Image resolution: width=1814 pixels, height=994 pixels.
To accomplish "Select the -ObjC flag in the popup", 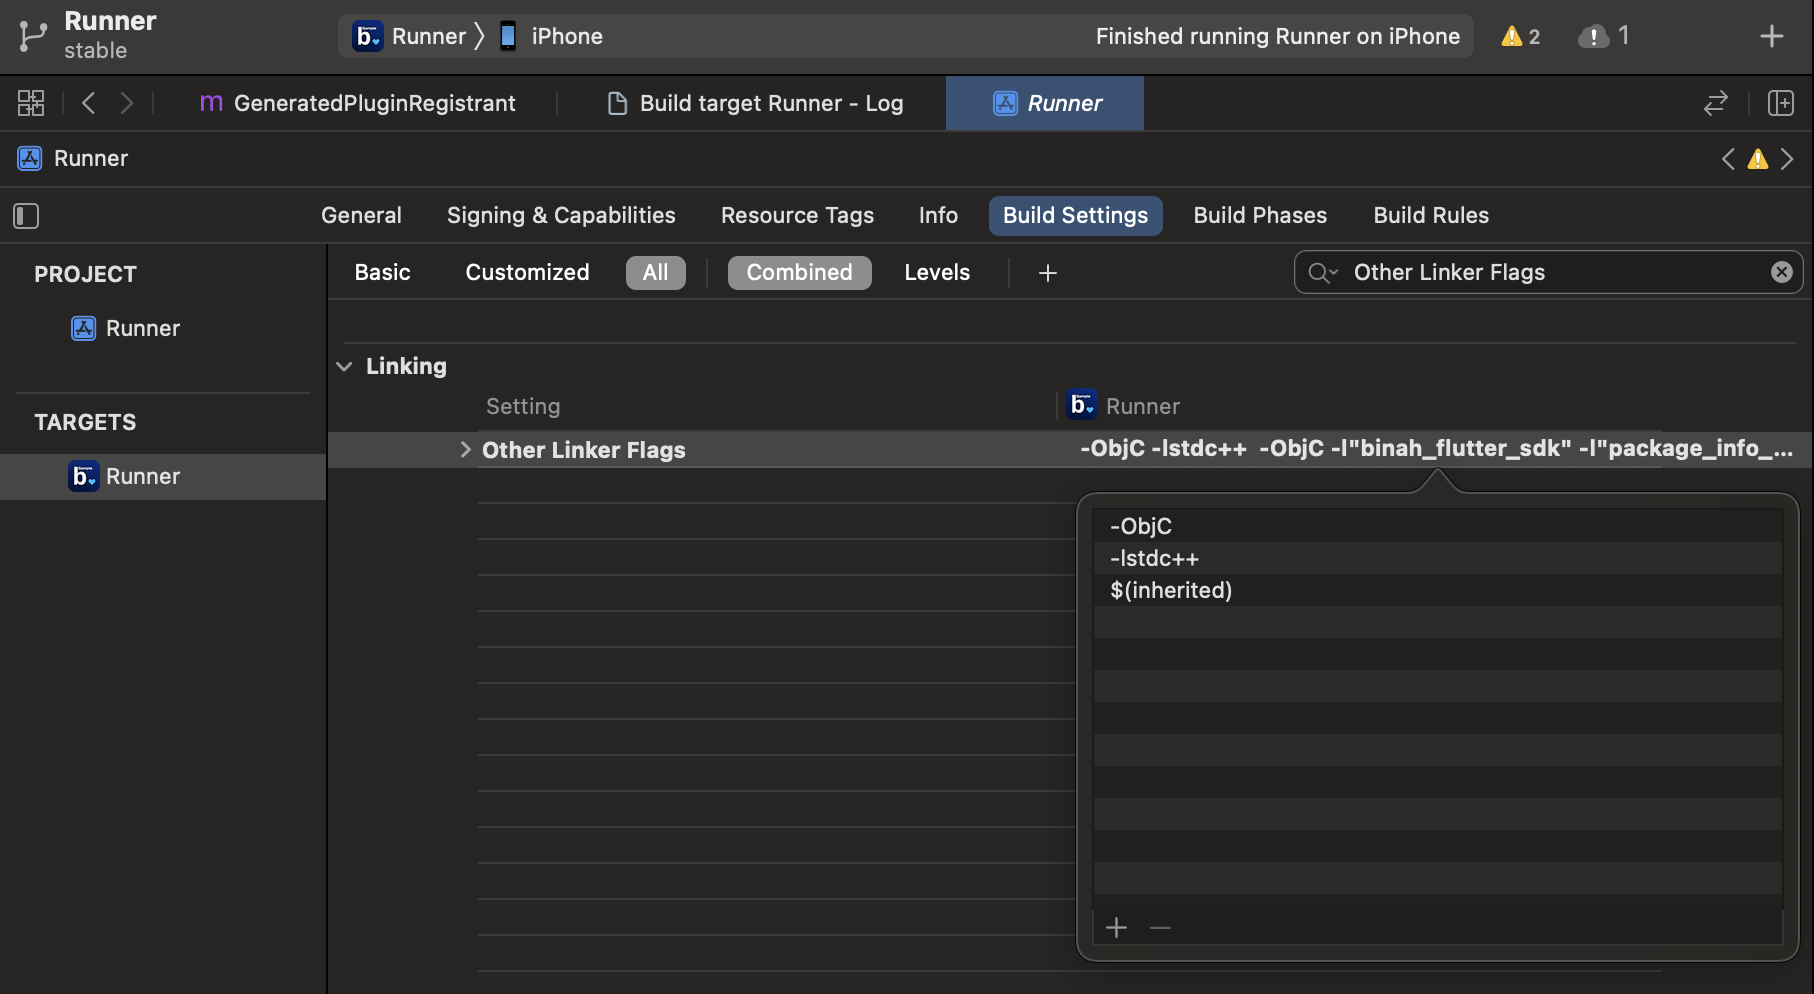I will click(x=1437, y=526).
